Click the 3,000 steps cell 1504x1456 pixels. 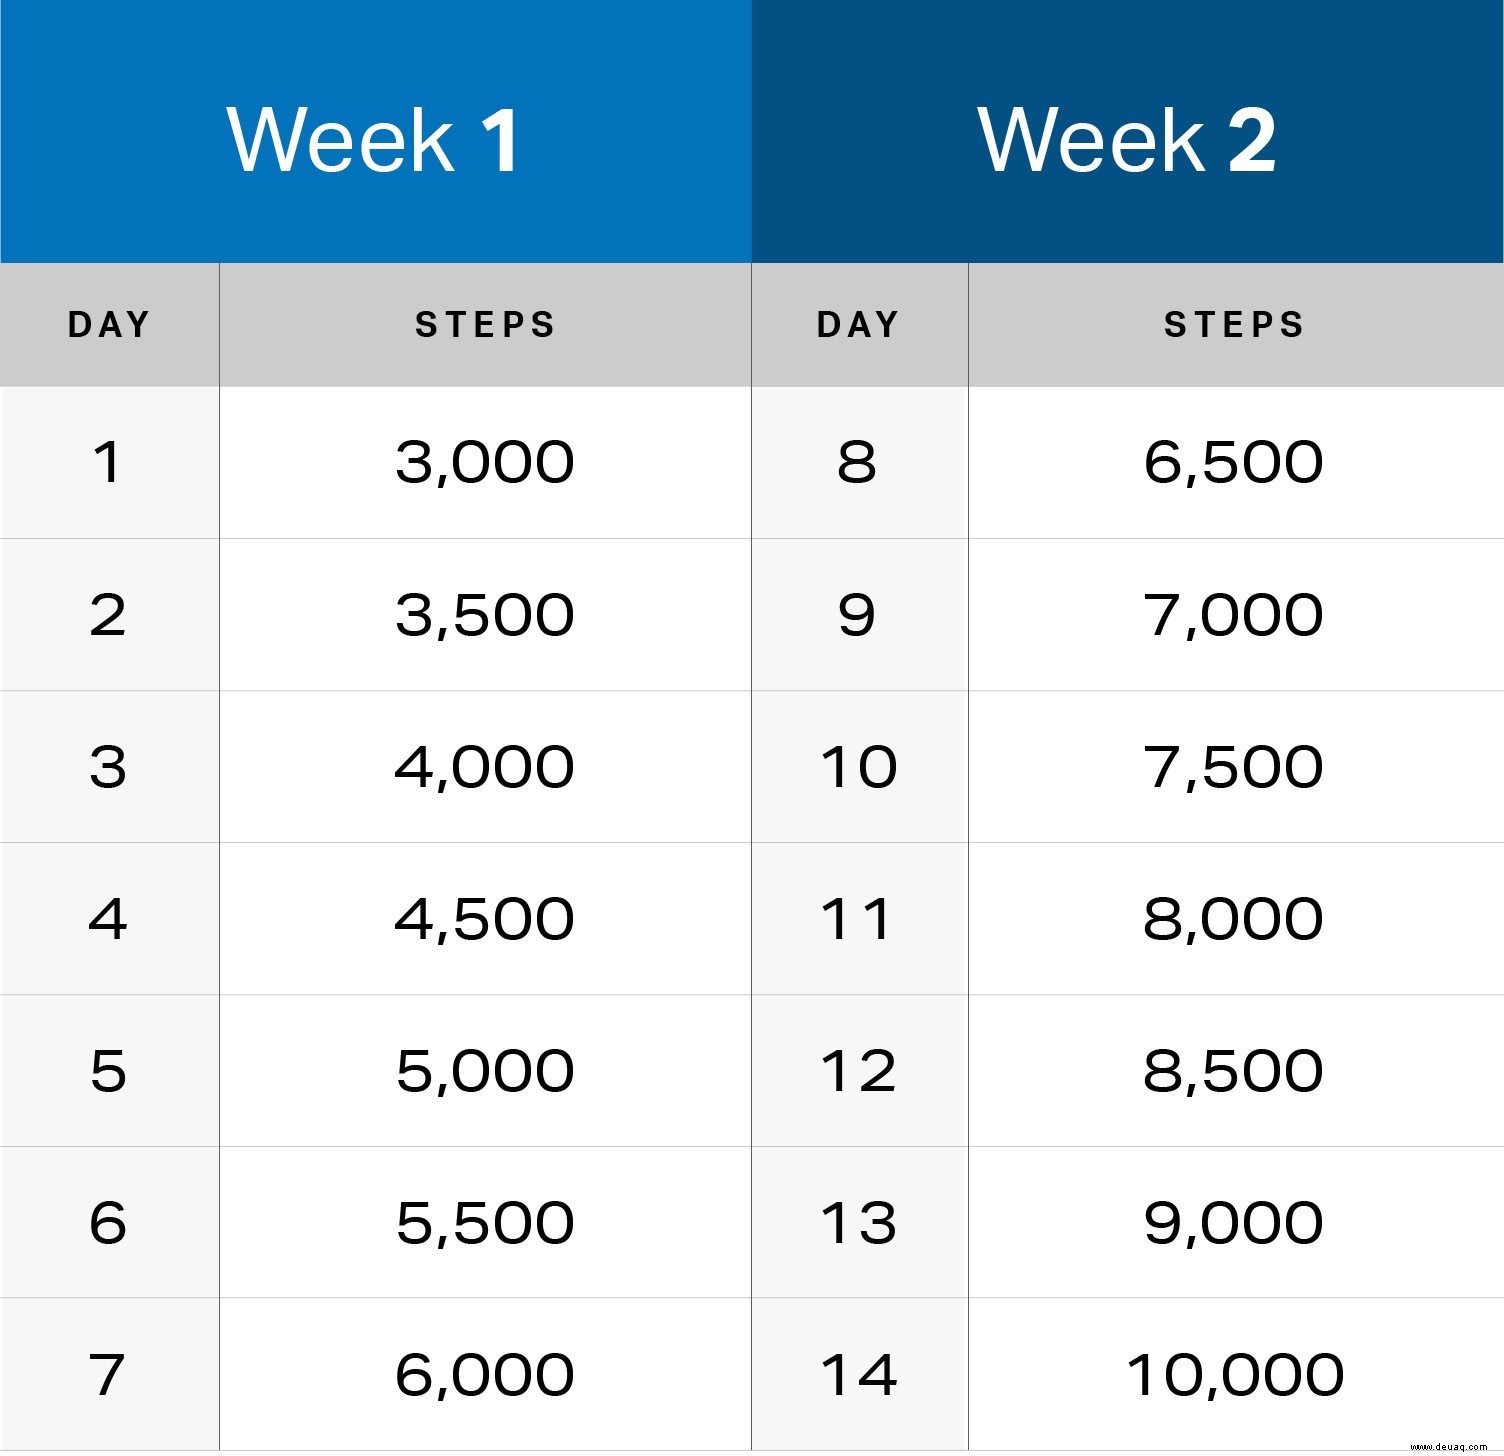click(485, 463)
